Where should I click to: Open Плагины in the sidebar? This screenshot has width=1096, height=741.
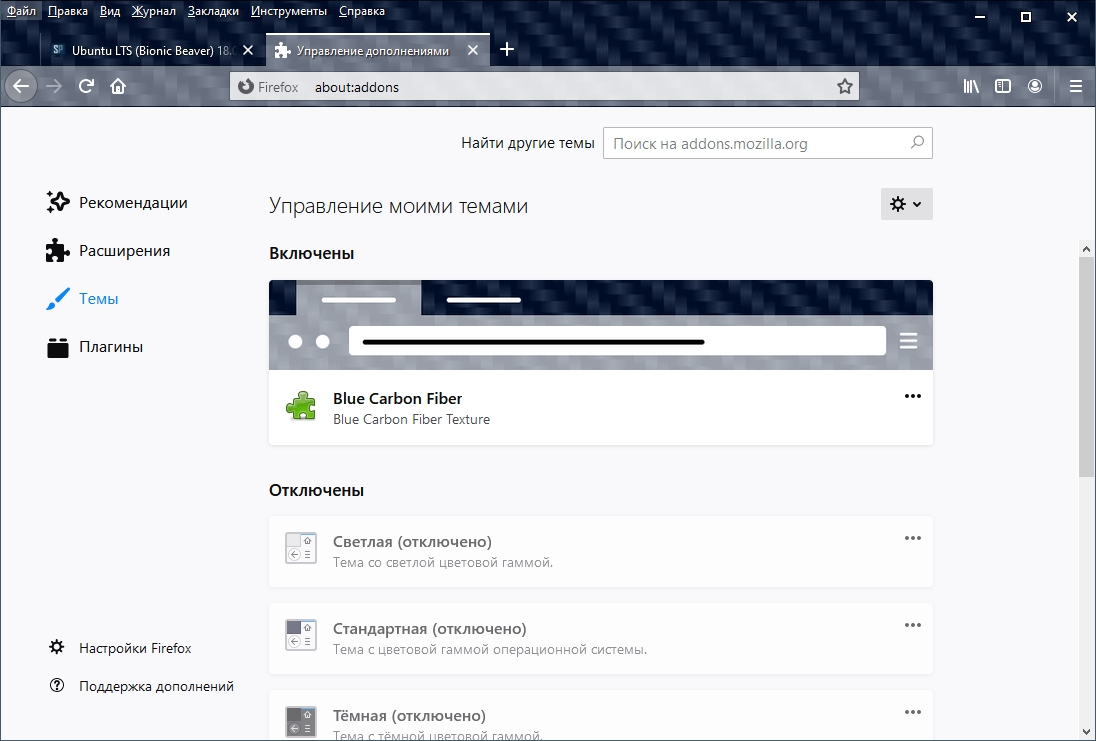coord(94,347)
